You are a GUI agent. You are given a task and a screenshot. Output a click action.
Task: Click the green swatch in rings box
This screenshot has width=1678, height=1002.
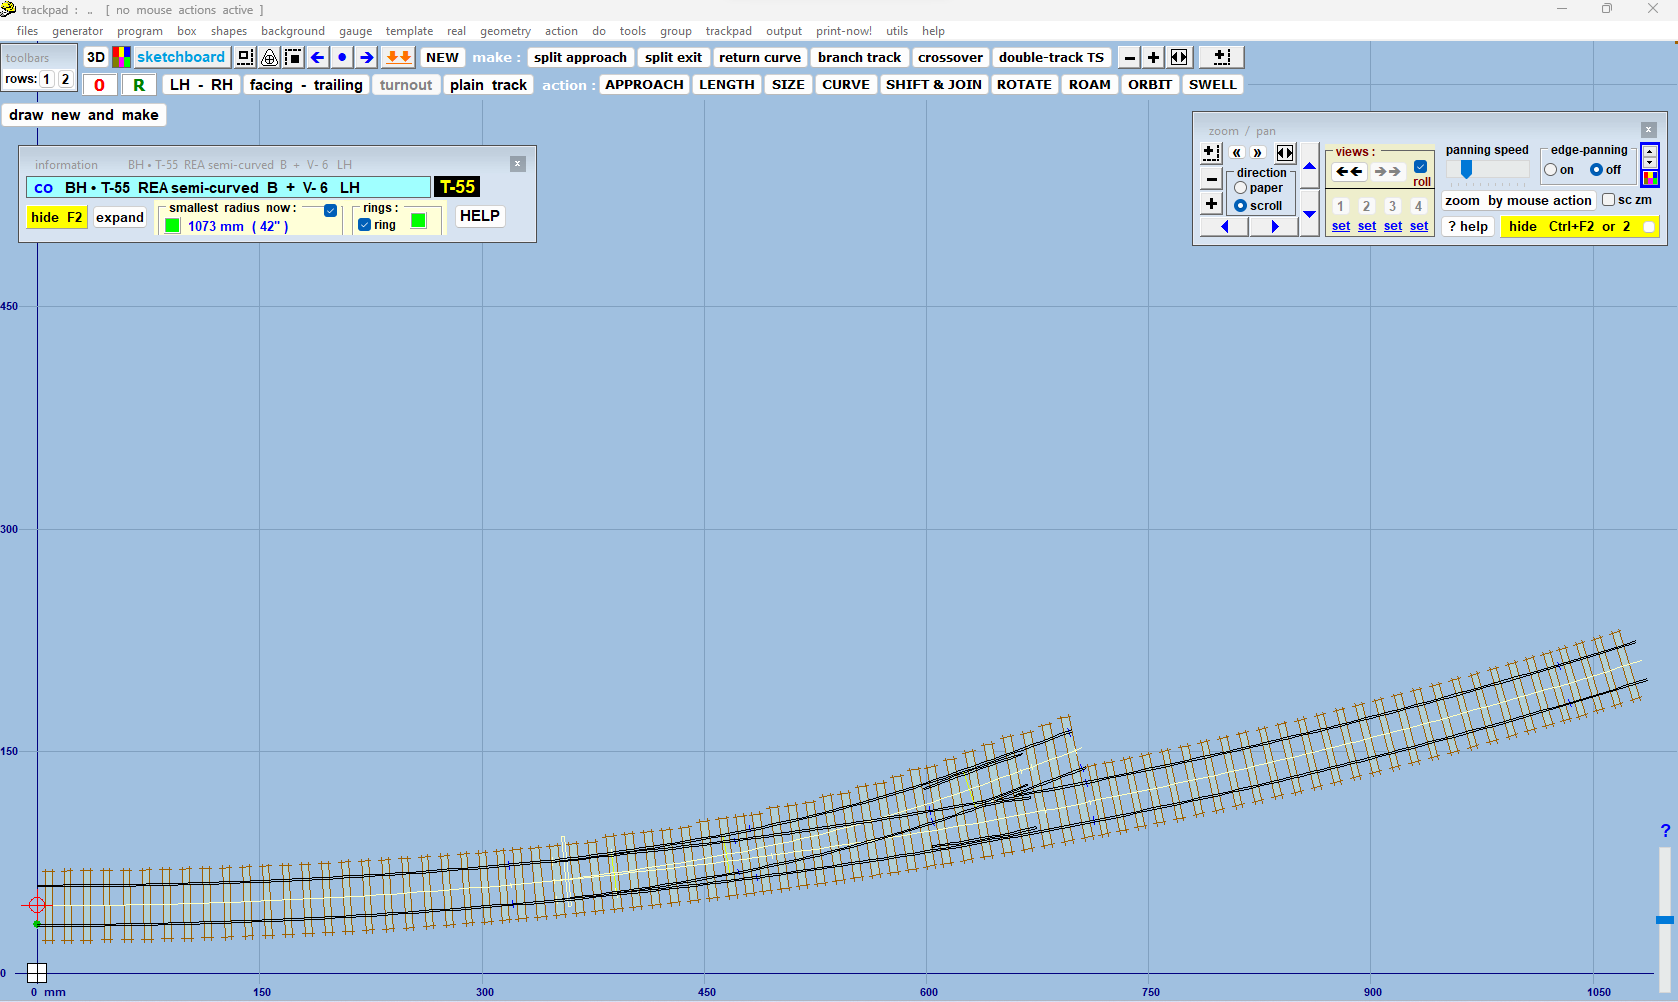[419, 221]
